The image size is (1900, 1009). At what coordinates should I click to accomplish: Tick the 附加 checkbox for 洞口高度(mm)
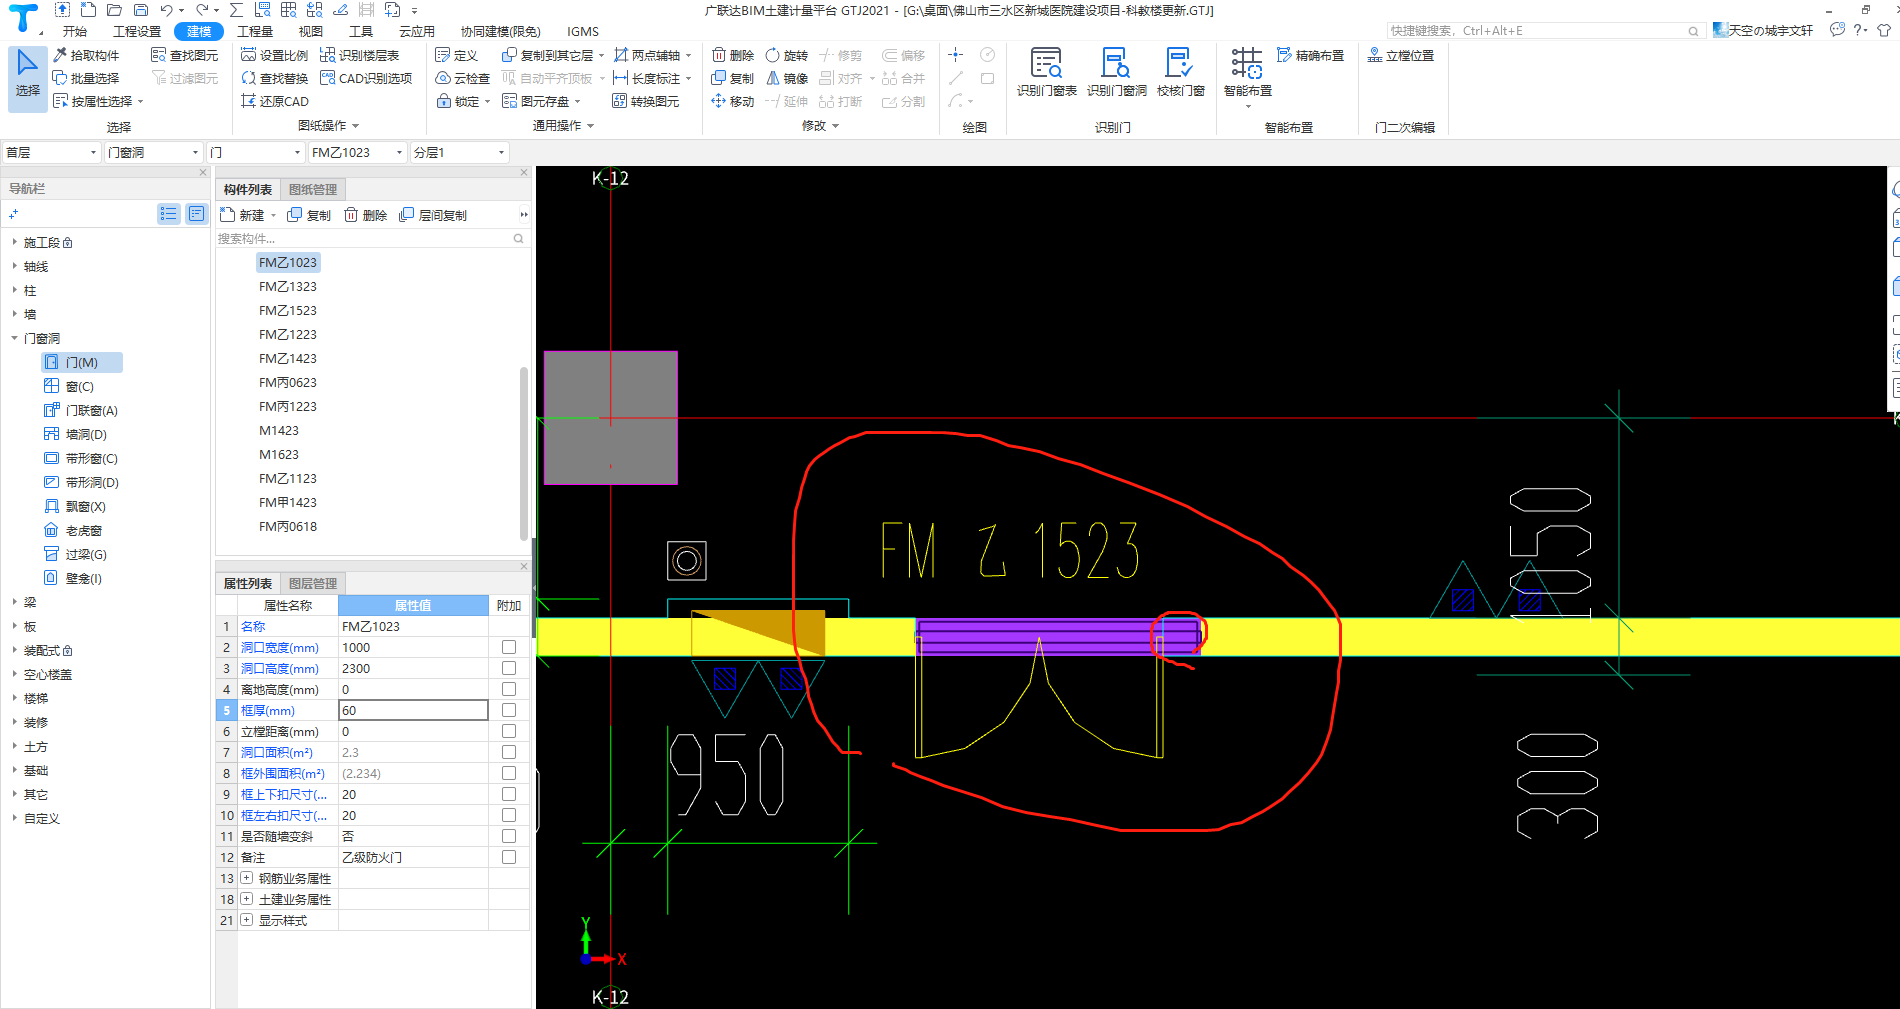(x=509, y=668)
